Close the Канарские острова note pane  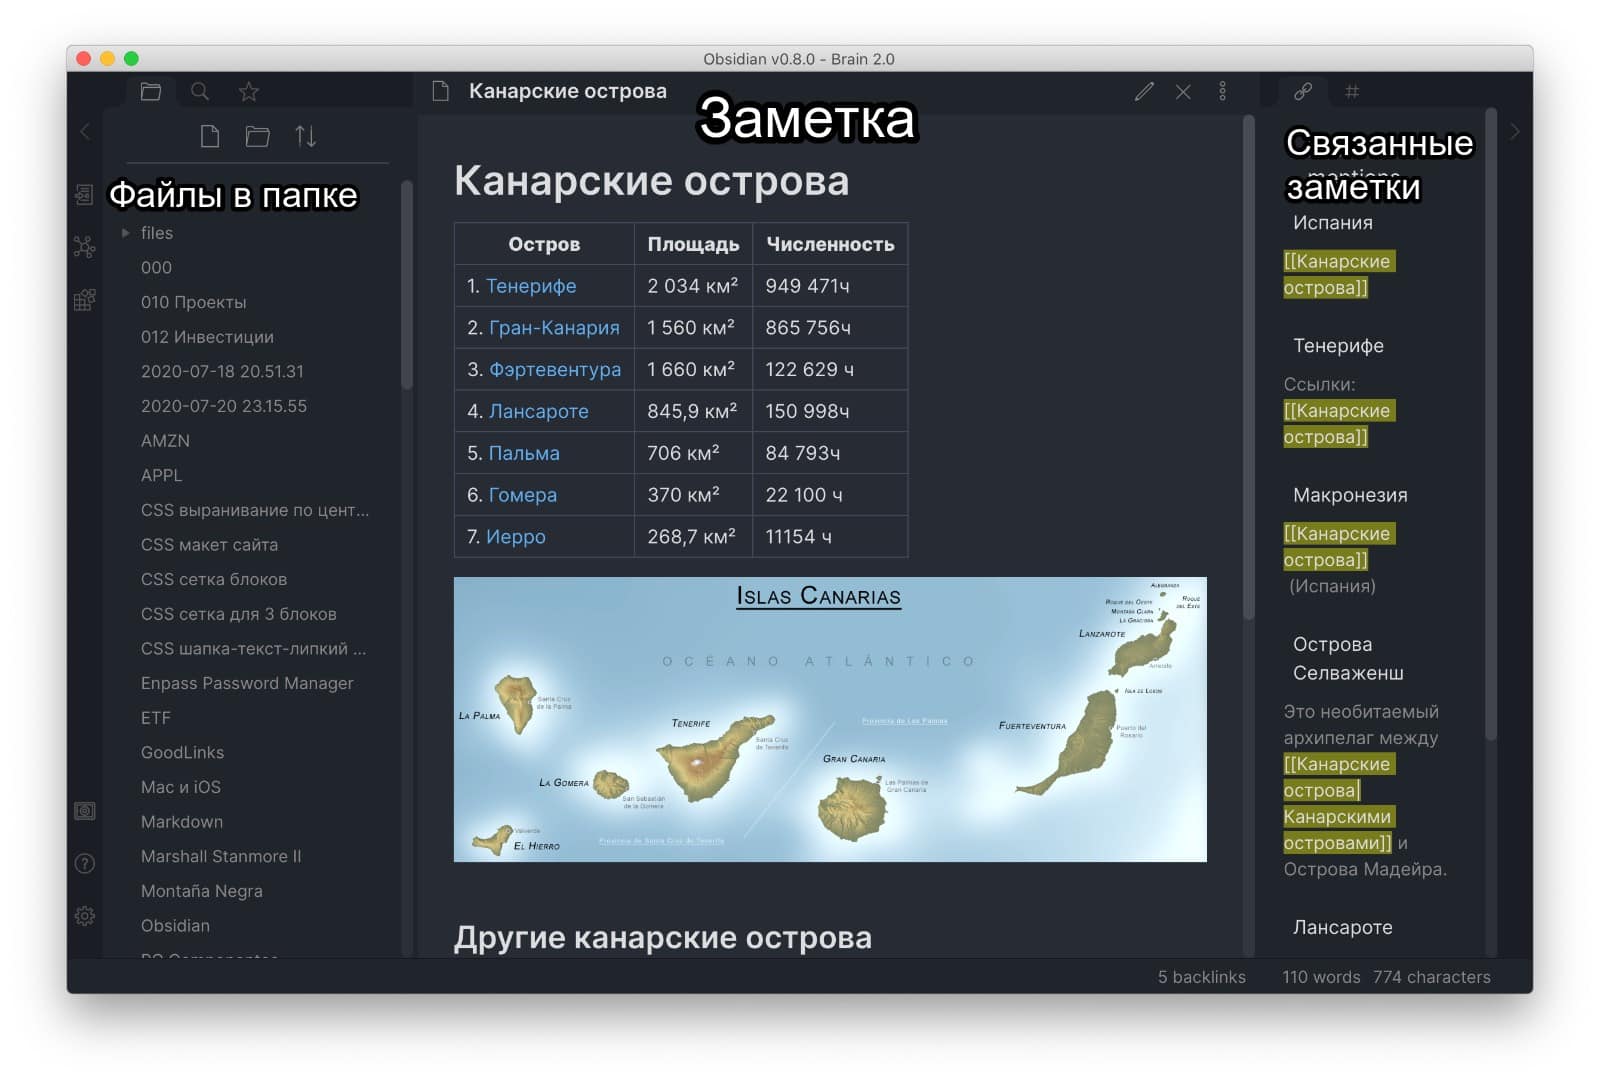click(1183, 92)
